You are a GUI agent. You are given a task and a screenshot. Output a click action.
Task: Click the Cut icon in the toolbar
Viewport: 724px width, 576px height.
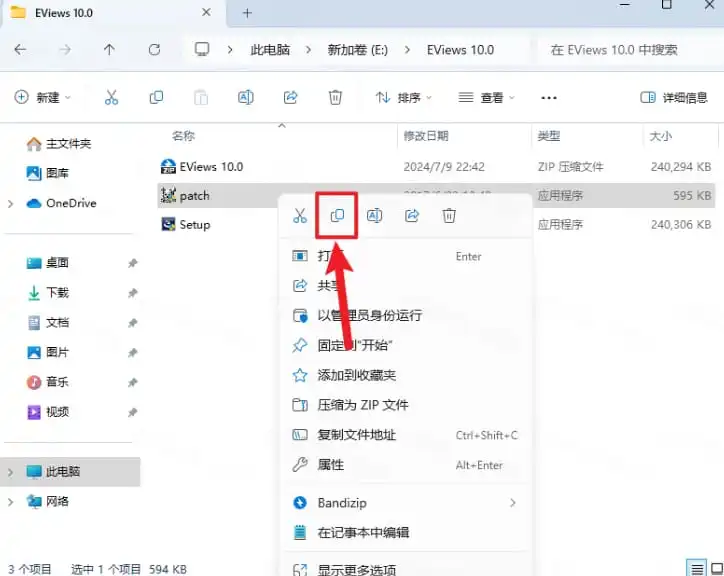111,97
